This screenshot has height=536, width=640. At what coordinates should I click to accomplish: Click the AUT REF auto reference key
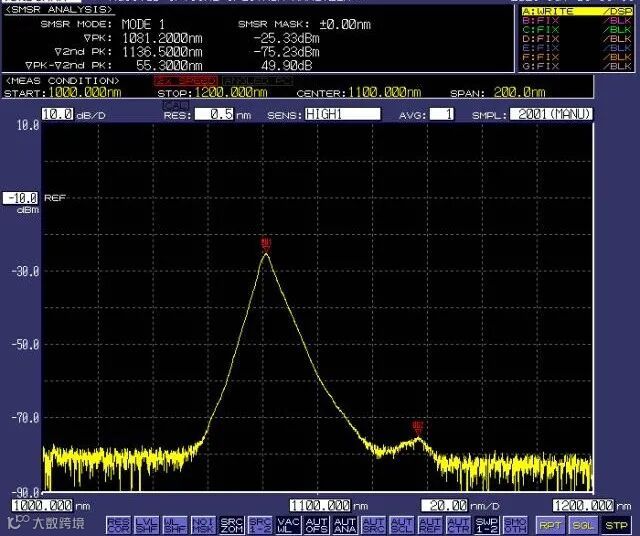(430, 525)
